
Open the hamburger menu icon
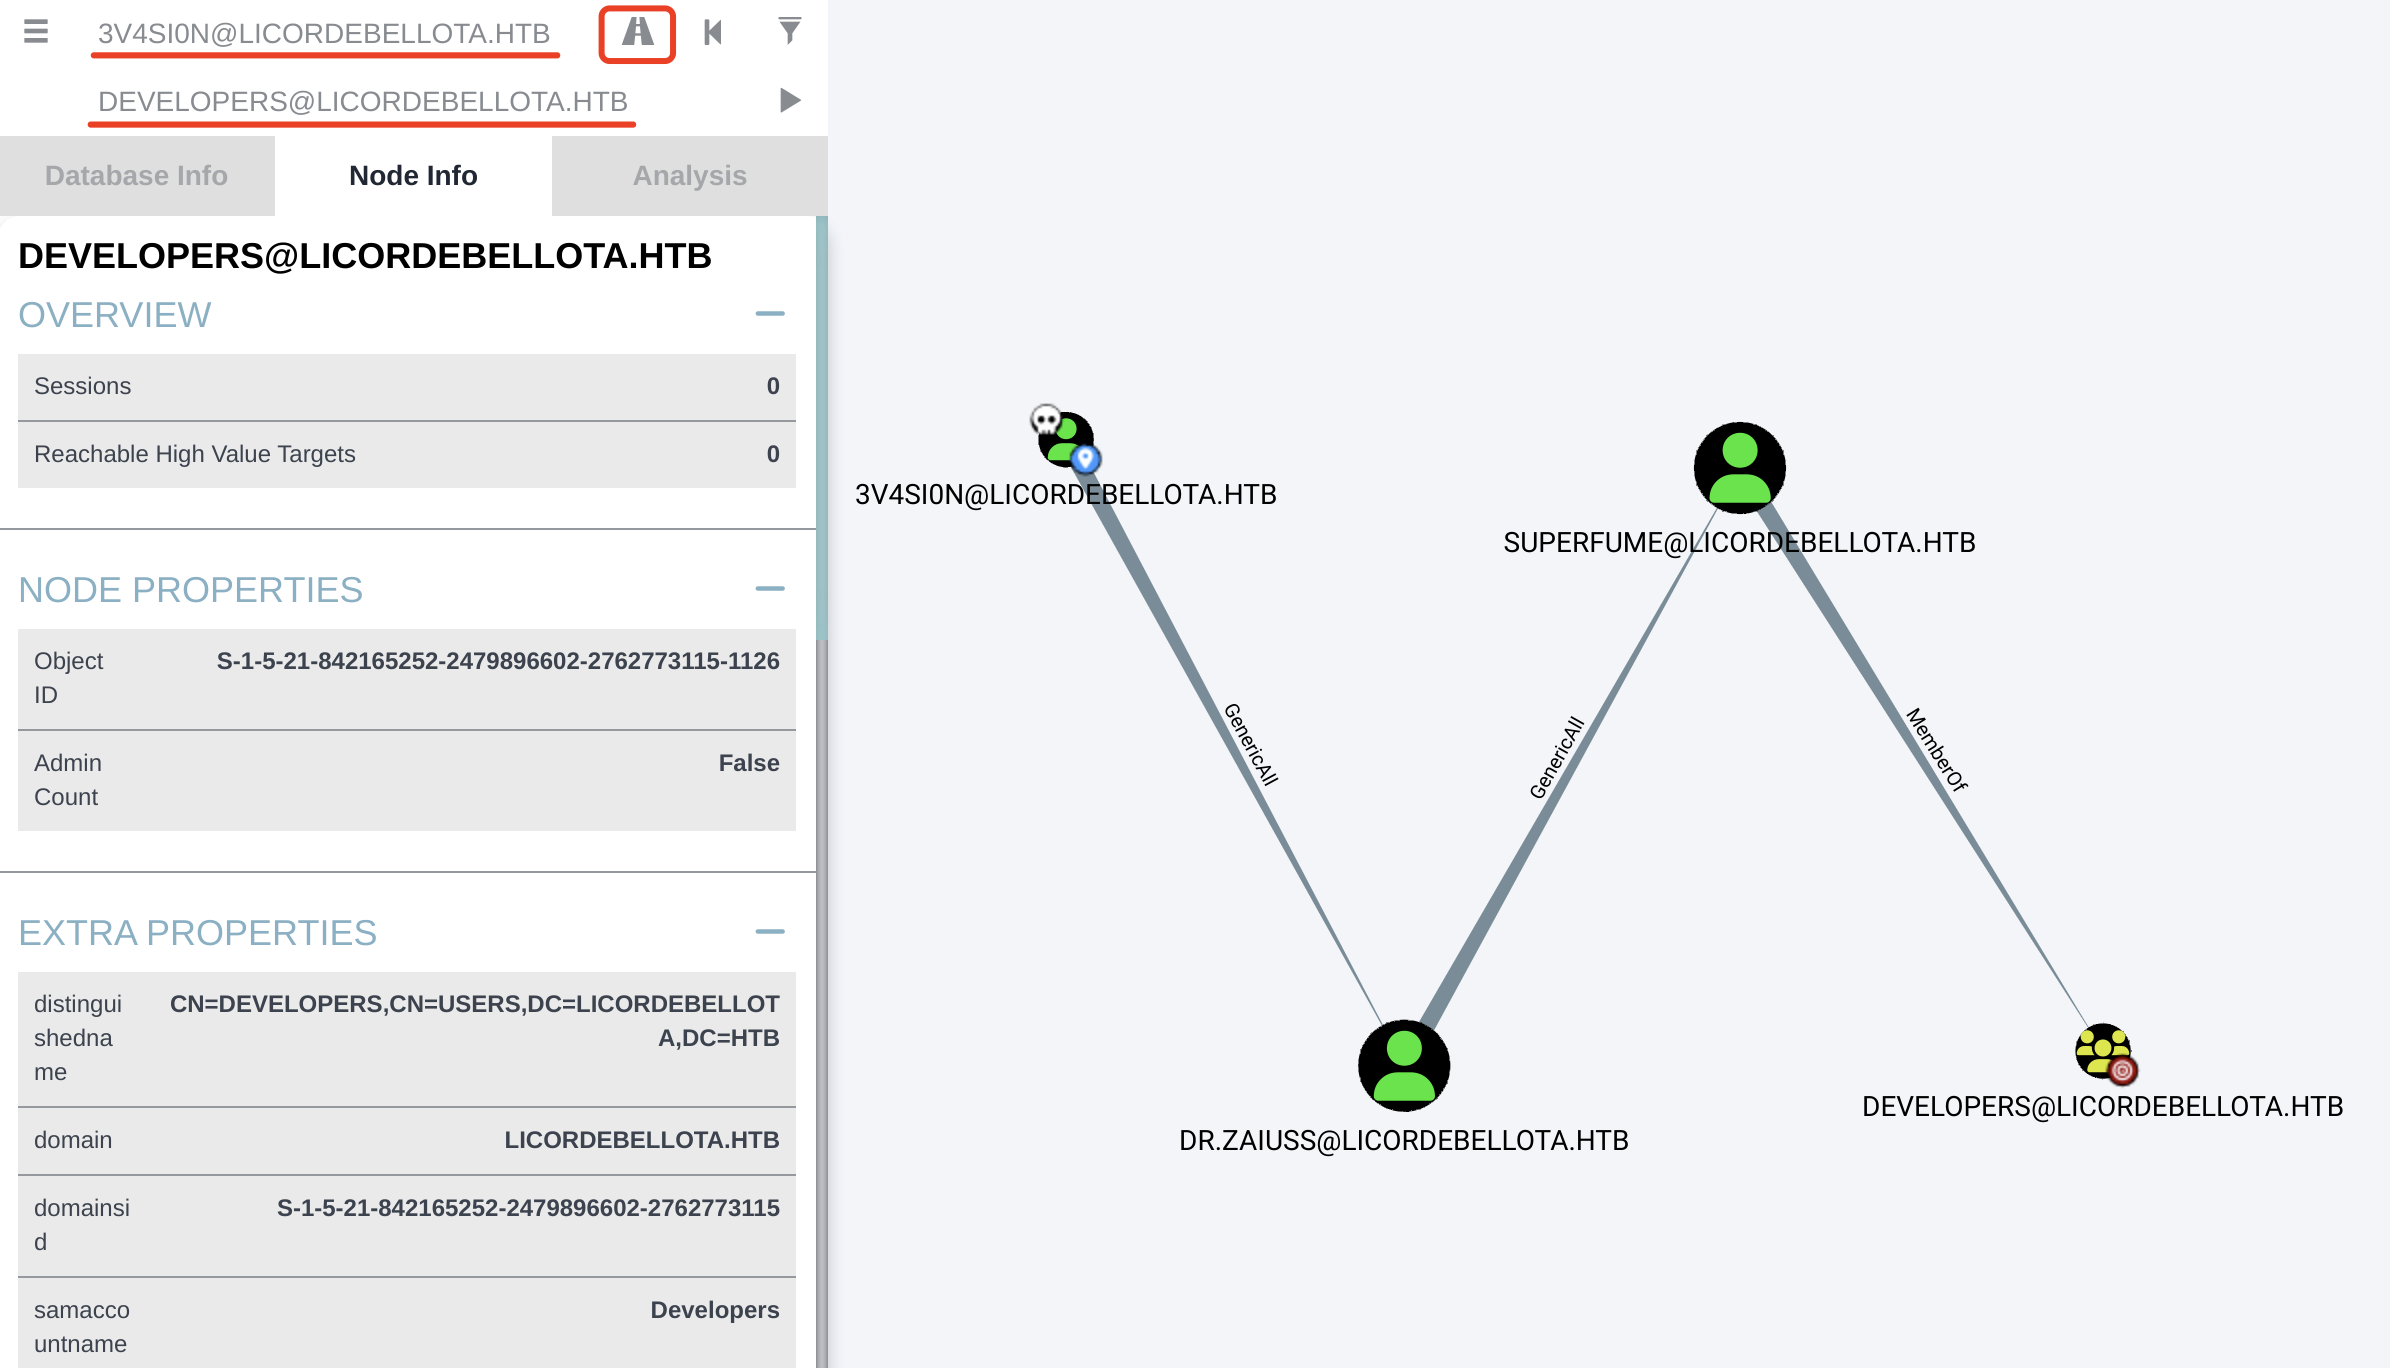(36, 32)
